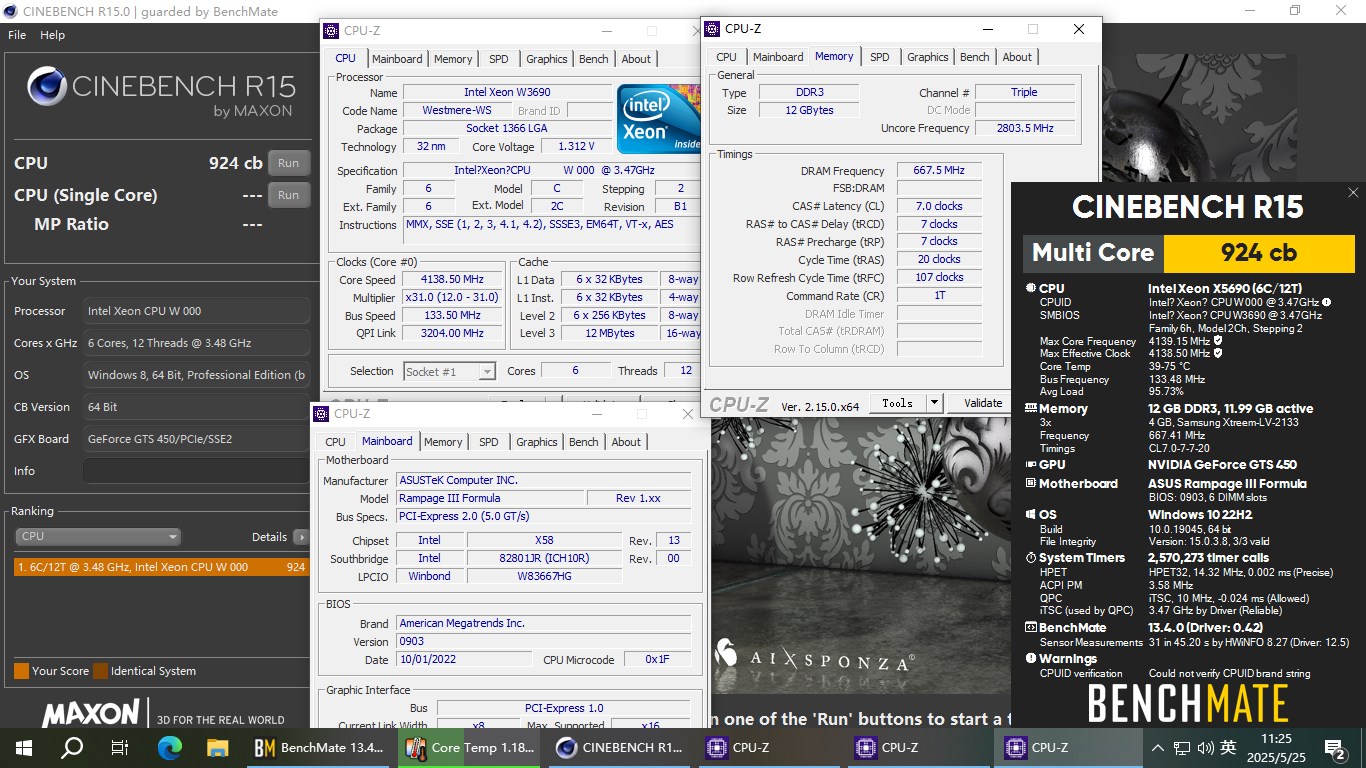
Task: Open the notification center icon
Action: click(x=1335, y=747)
